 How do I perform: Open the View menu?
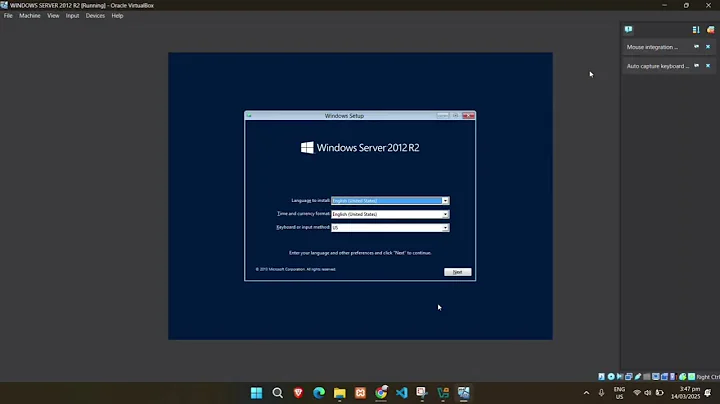pyautogui.click(x=53, y=16)
